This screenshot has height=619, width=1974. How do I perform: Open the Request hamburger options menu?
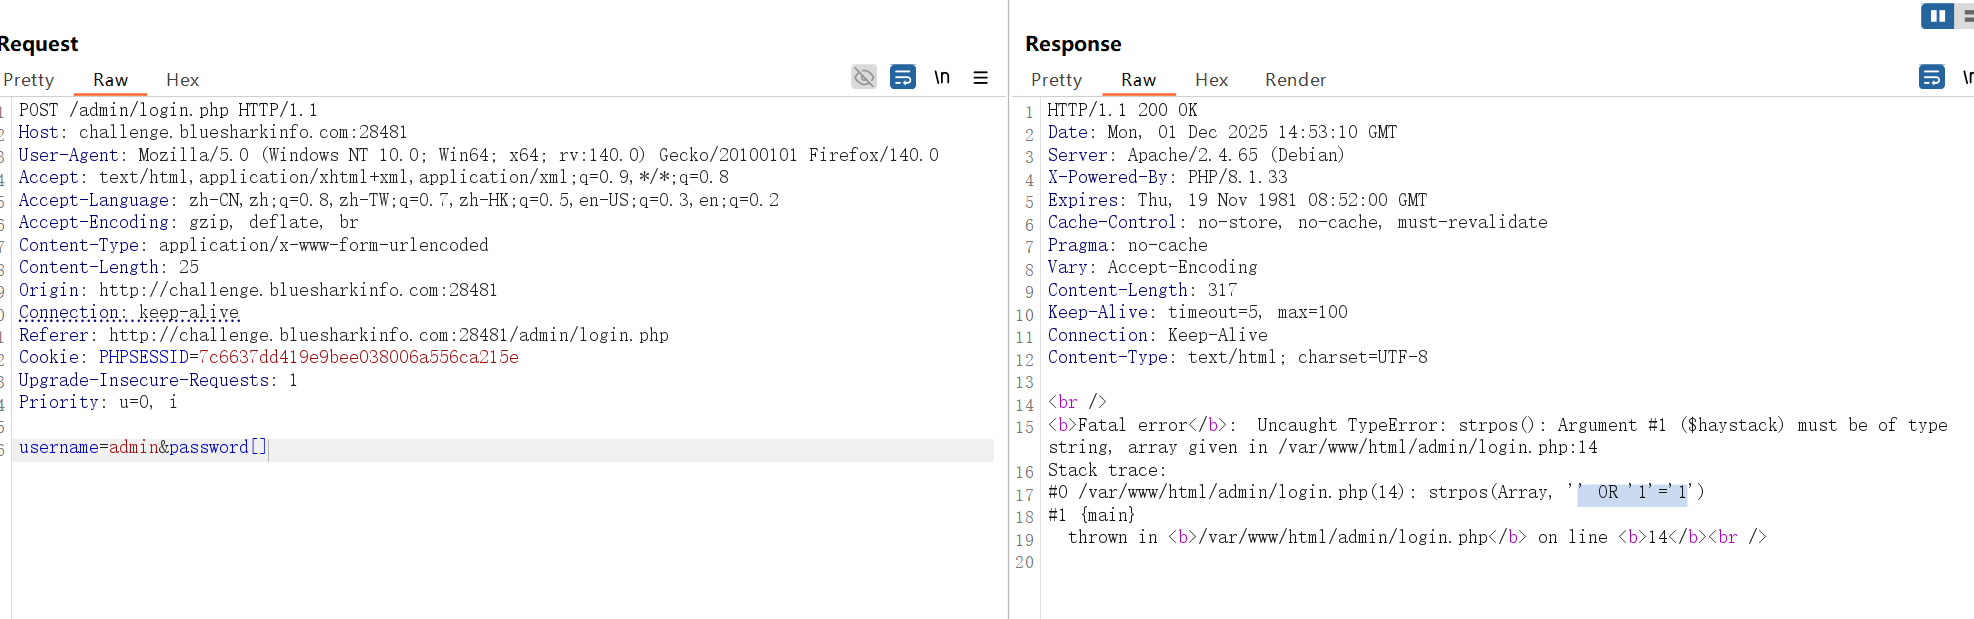coord(980,77)
